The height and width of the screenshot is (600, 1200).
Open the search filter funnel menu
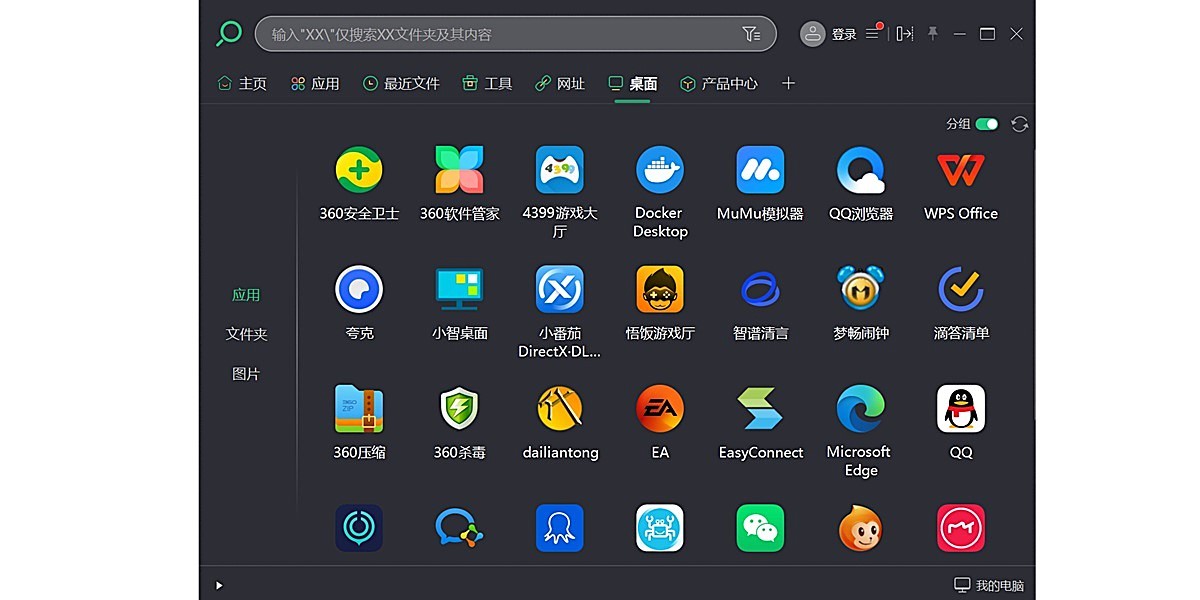click(751, 33)
